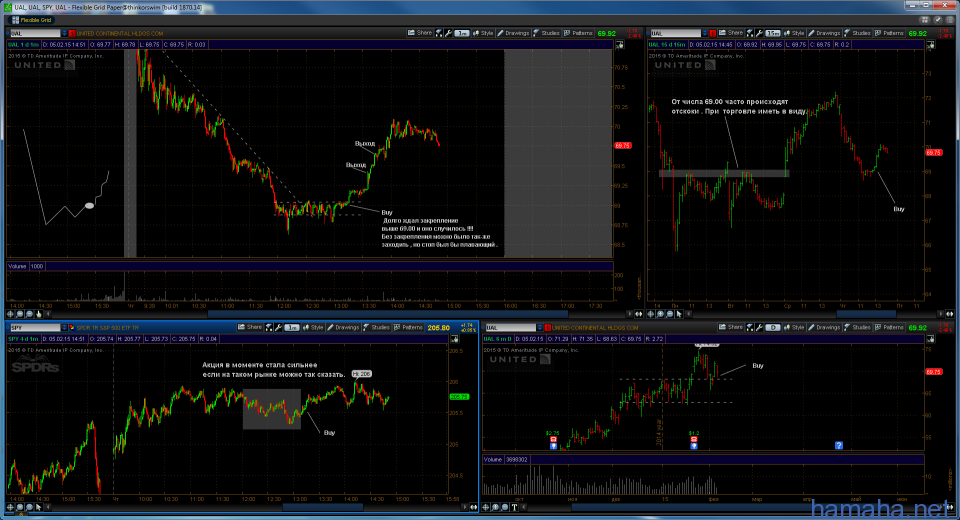Viewport: 960px width, 520px height.
Task: Click snapshot icon in bottom-right chart corner
Action: point(931,339)
